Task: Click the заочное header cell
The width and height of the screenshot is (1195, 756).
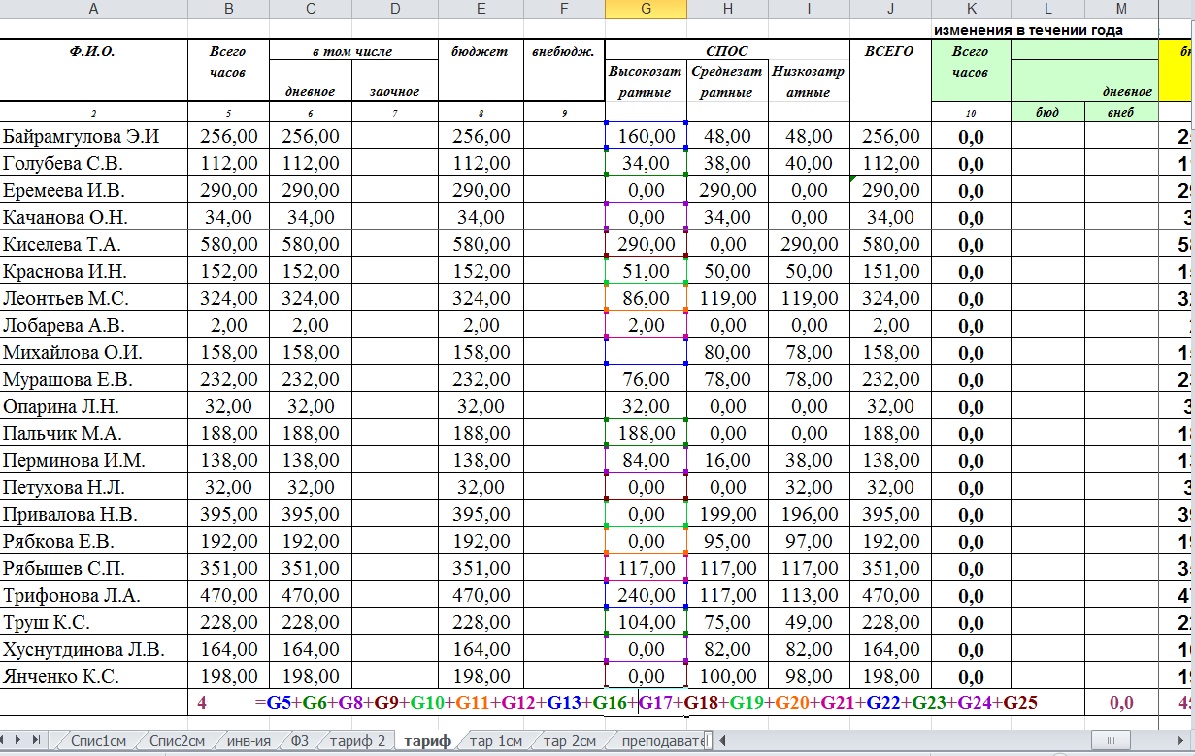Action: tap(395, 81)
